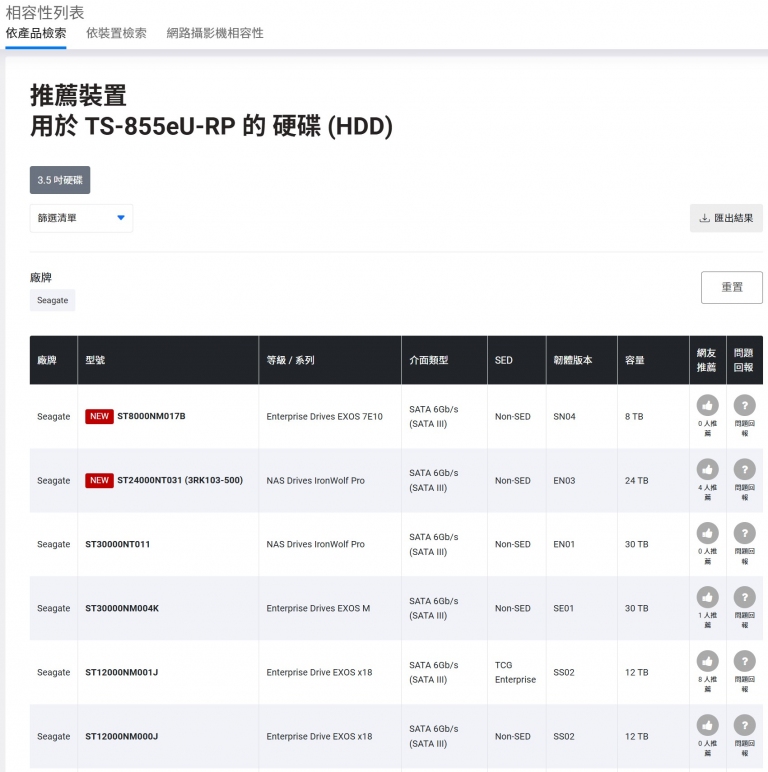Image resolution: width=768 pixels, height=772 pixels.
Task: Click NEW badge beside ST24000NT031
Action: tap(99, 481)
